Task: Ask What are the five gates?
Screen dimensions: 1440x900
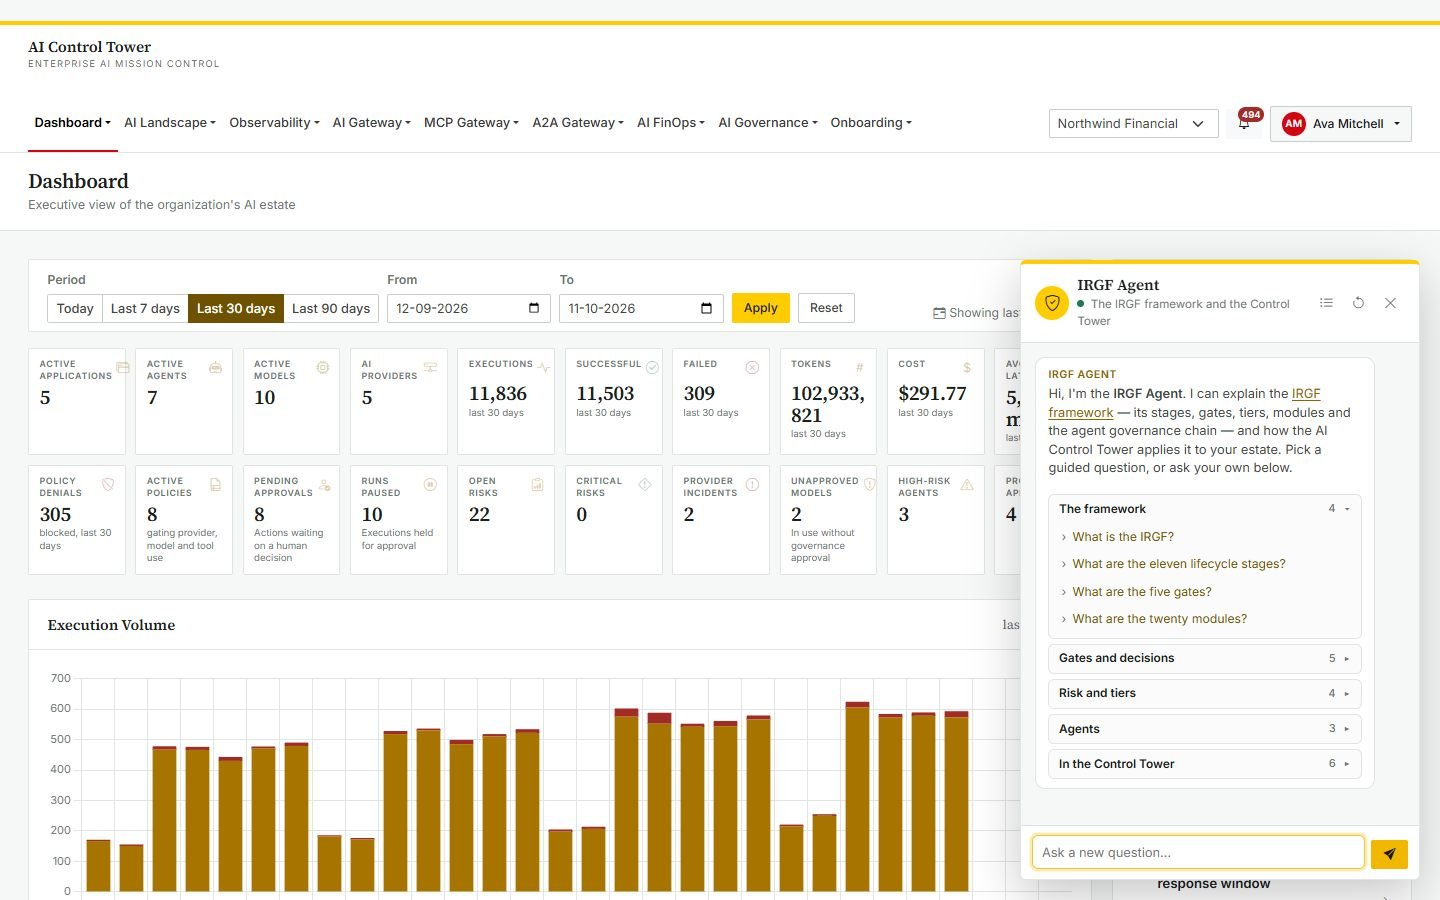Action: 1142,592
